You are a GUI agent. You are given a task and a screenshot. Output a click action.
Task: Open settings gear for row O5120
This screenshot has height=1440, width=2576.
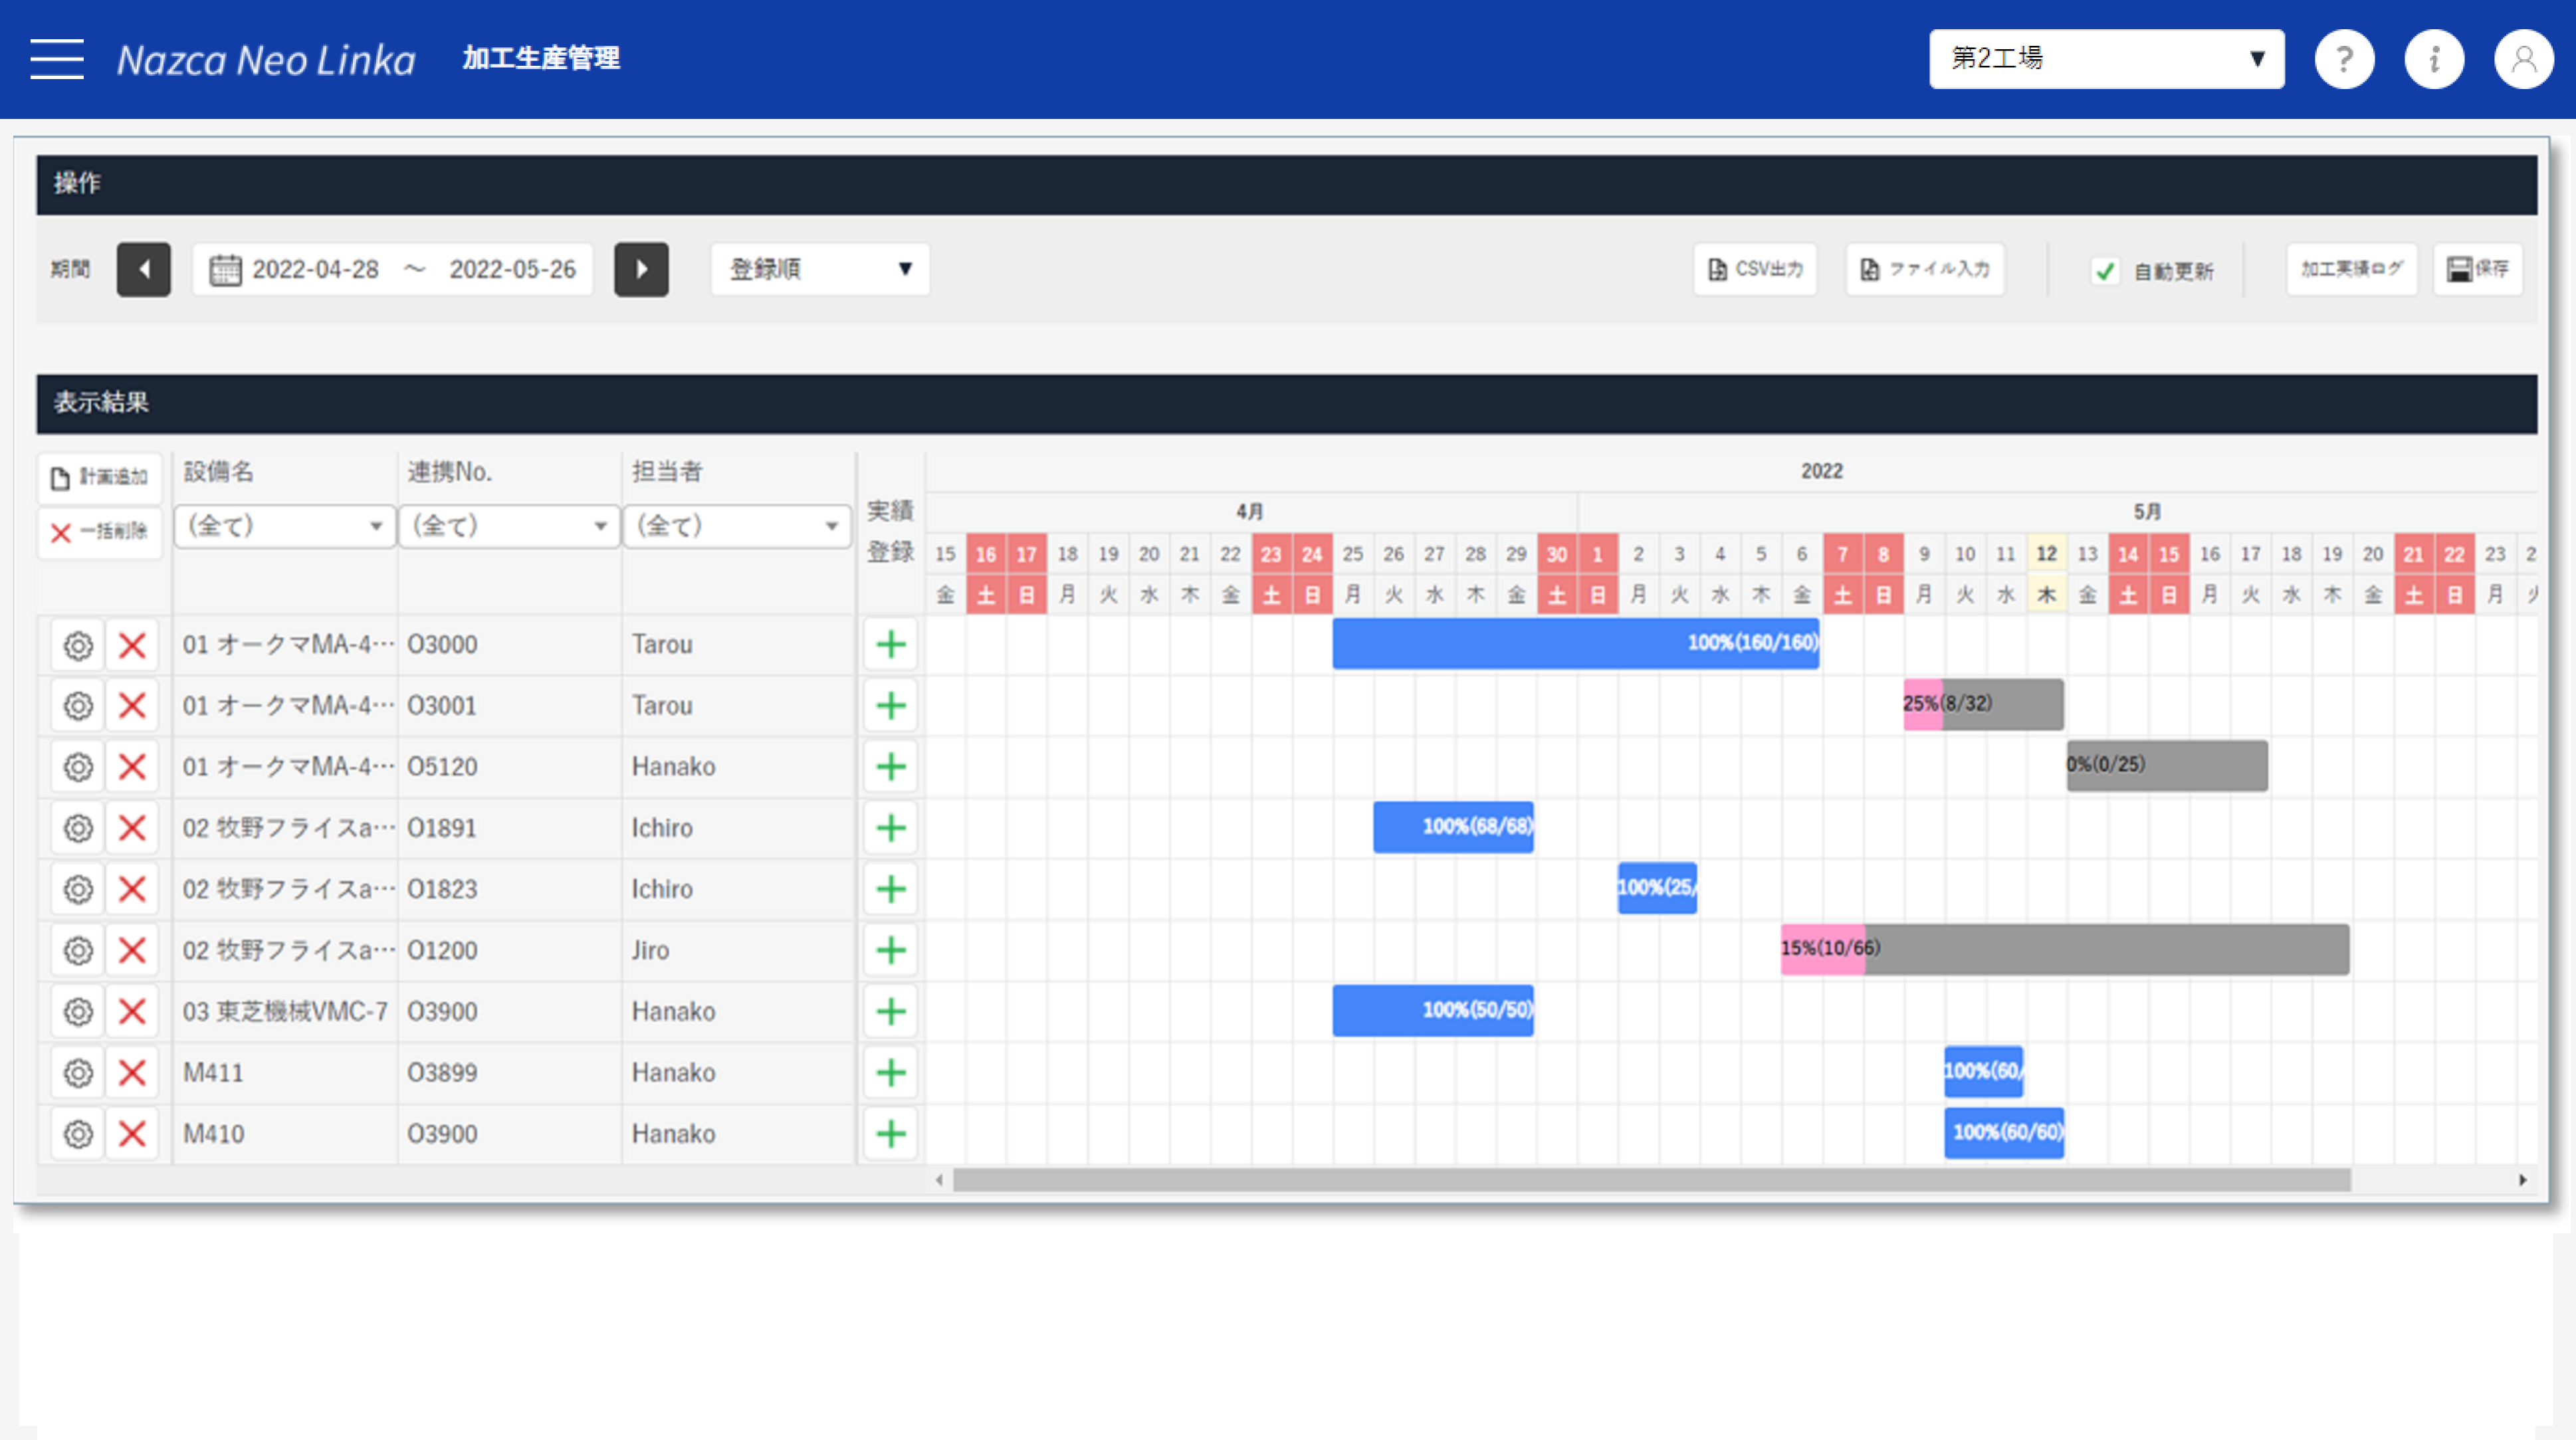pyautogui.click(x=78, y=767)
